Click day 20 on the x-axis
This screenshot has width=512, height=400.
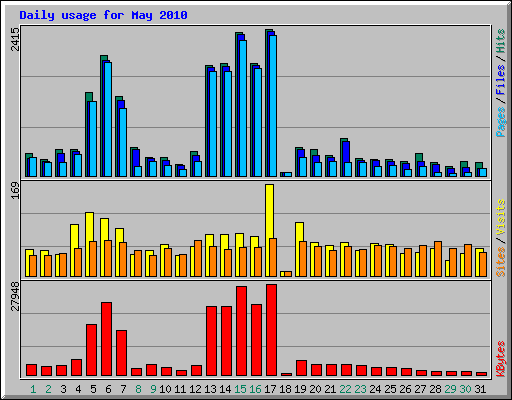(x=315, y=389)
